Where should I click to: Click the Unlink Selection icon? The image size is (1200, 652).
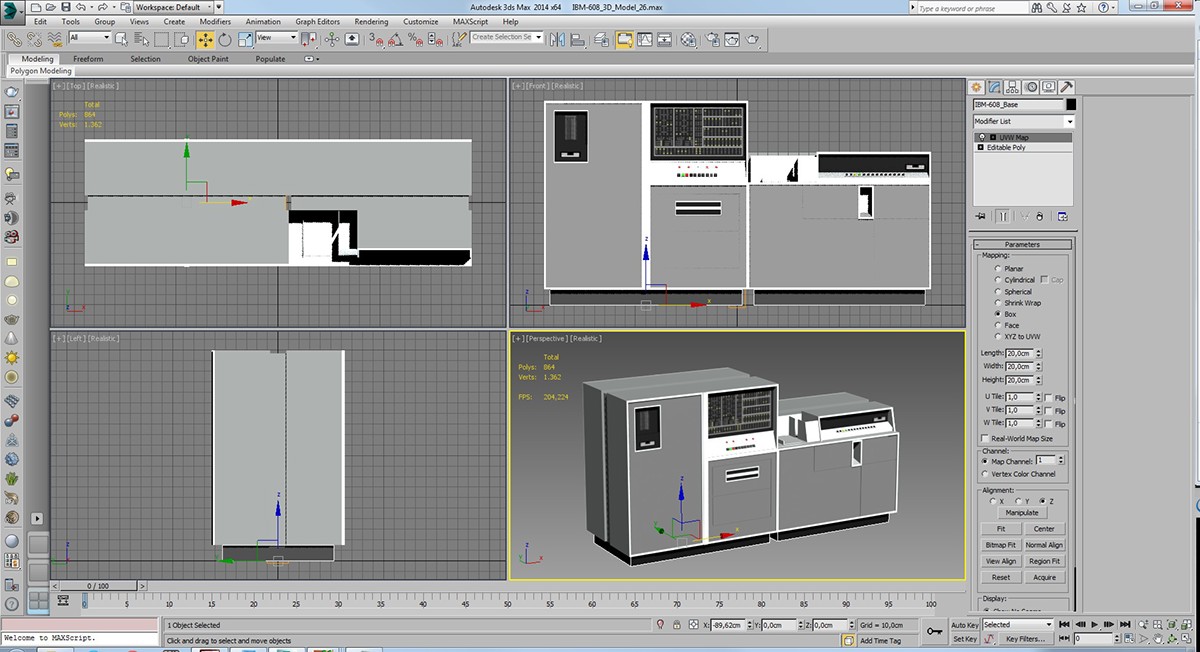[34, 39]
